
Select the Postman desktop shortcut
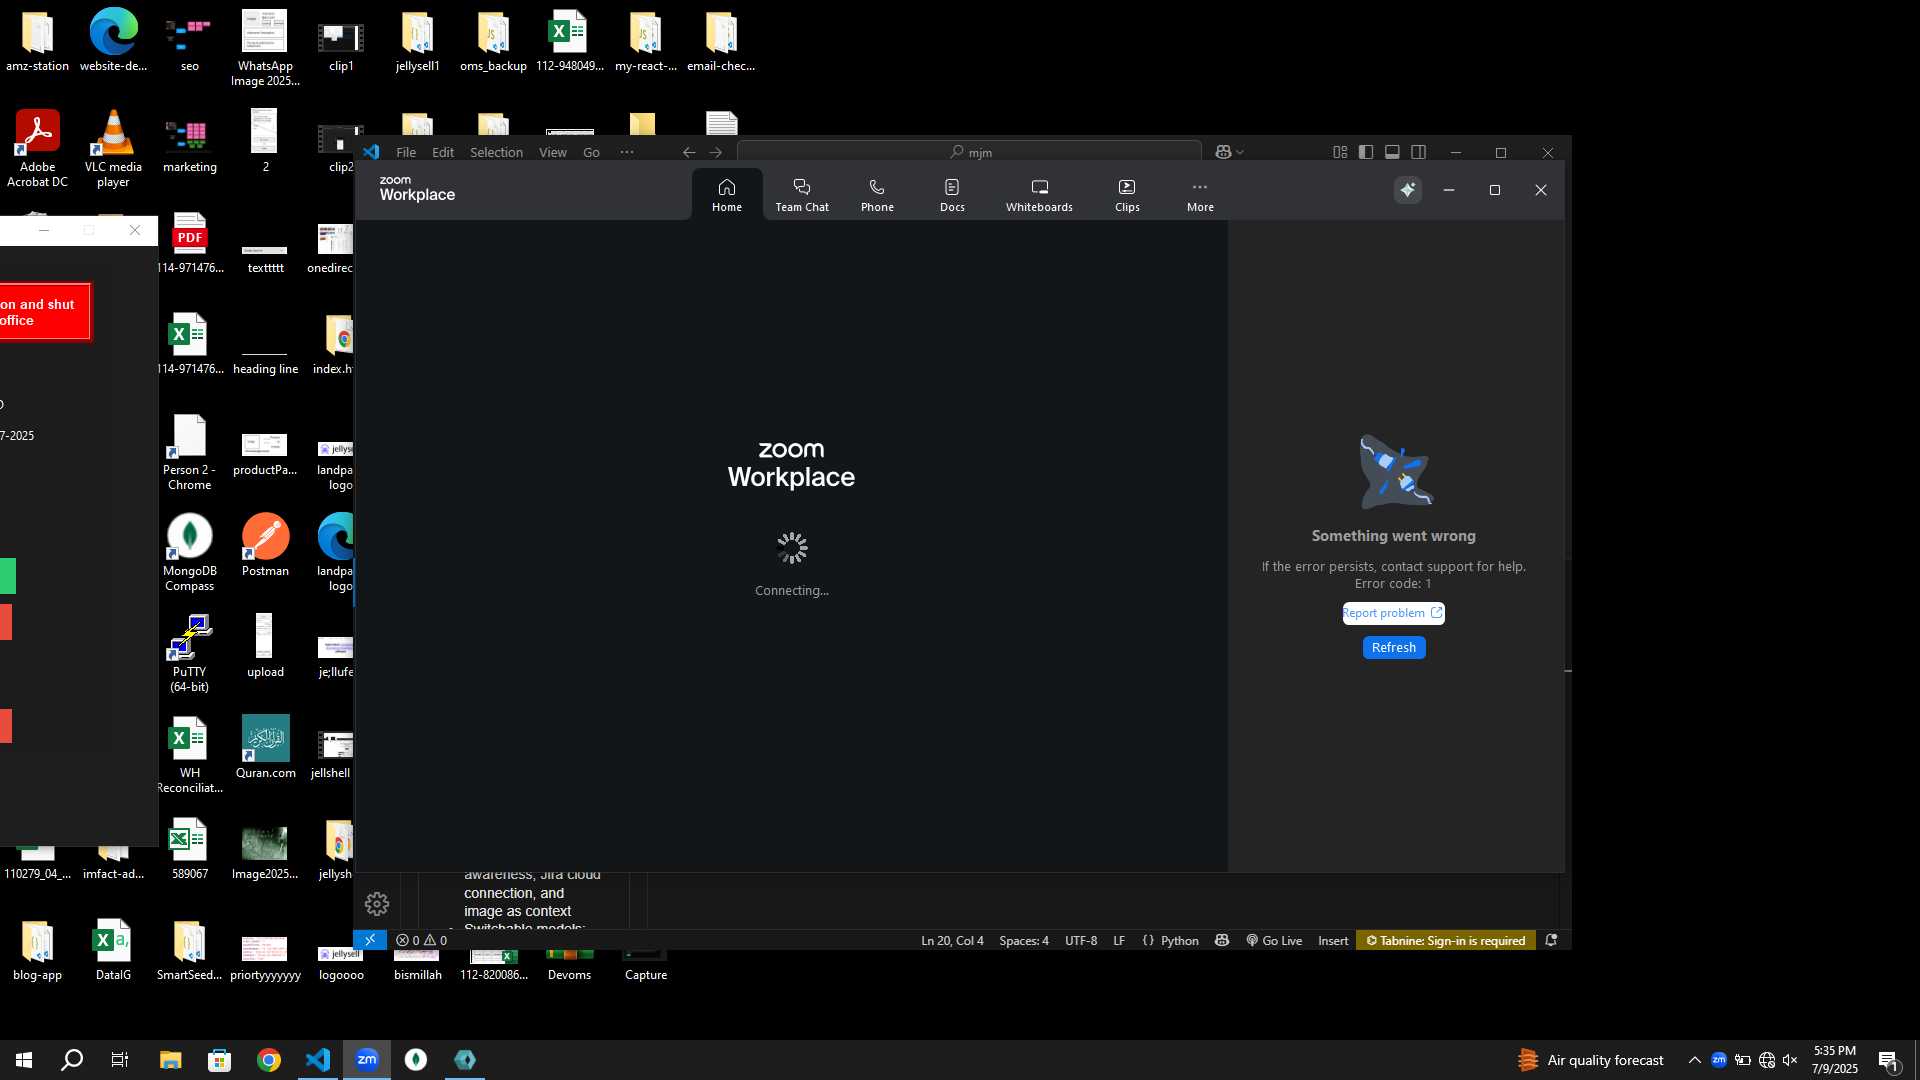pyautogui.click(x=265, y=546)
